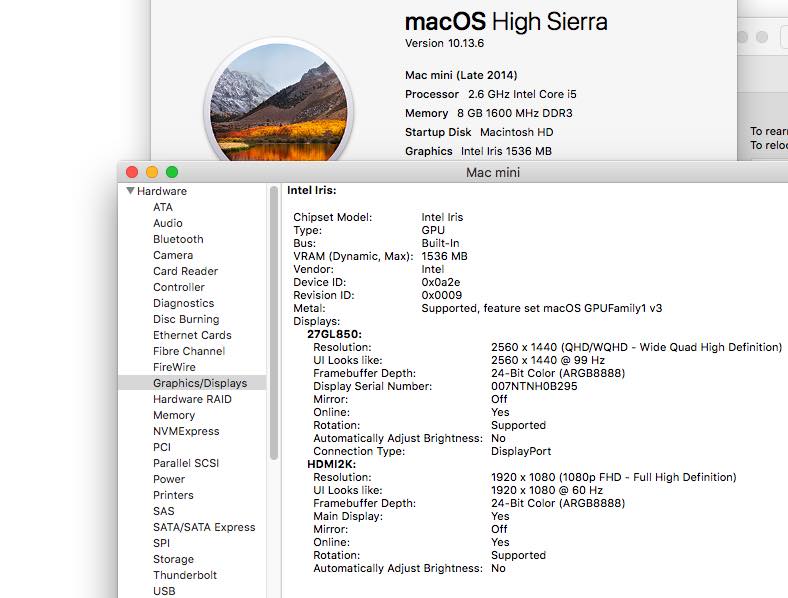Select SPI in the Hardware list

tap(161, 543)
